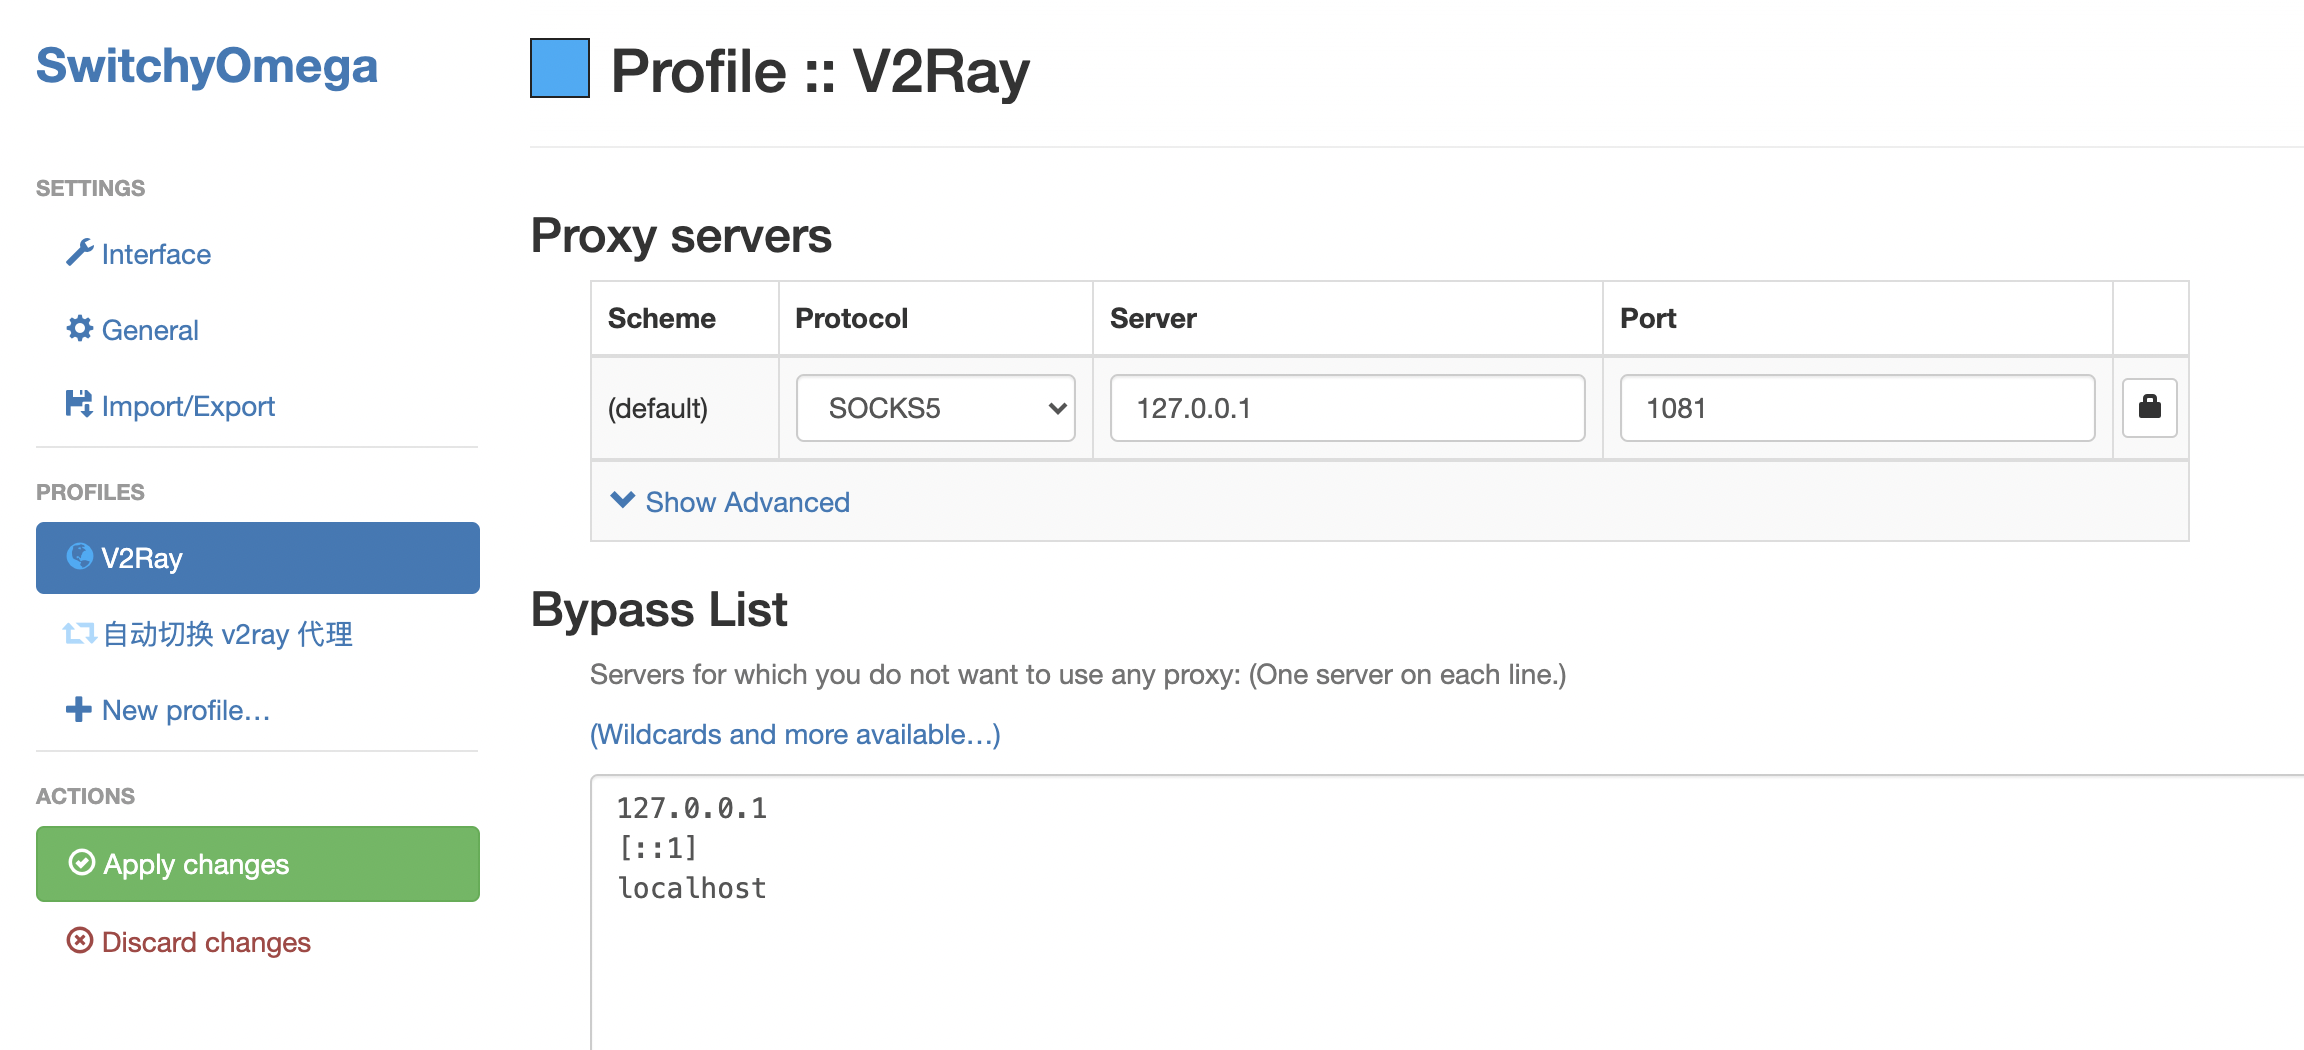This screenshot has width=2304, height=1050.
Task: Click the chevron beside Show Advanced
Action: [x=623, y=500]
